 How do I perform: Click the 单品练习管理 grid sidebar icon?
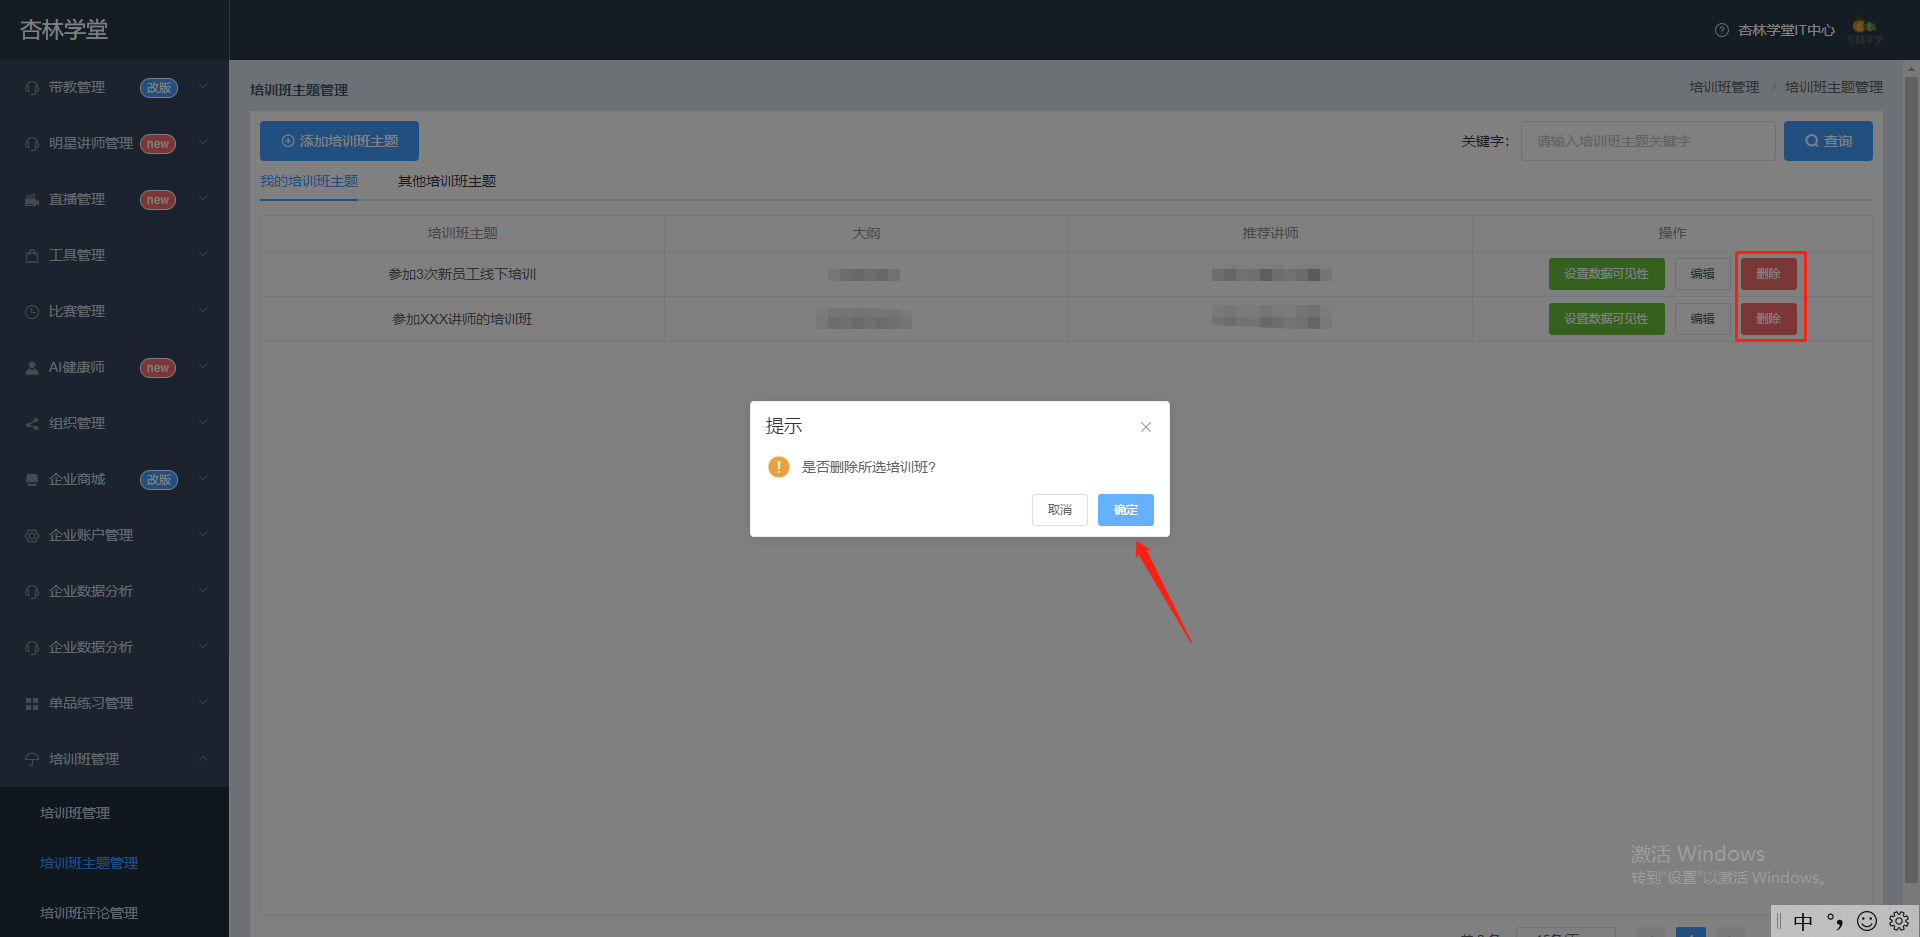[x=32, y=704]
